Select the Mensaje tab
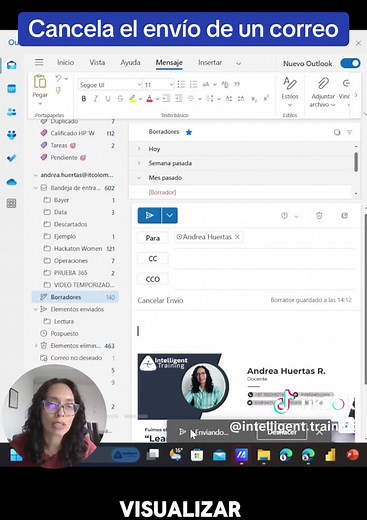This screenshot has height=520, width=367. (x=169, y=62)
